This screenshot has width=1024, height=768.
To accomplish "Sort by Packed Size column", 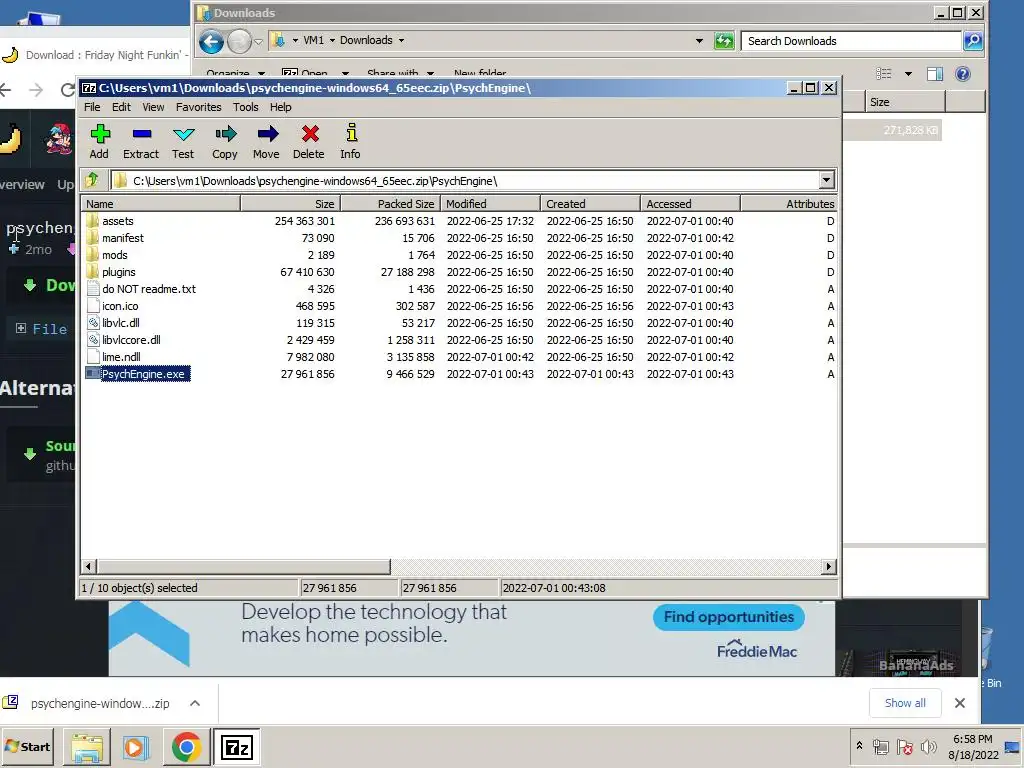I will tap(391, 204).
